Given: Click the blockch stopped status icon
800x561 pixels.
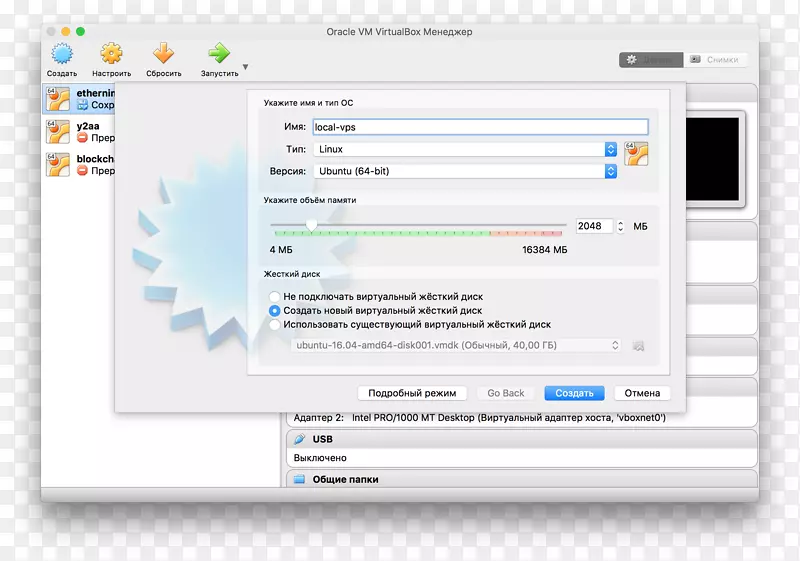Looking at the screenshot, I should 82,171.
